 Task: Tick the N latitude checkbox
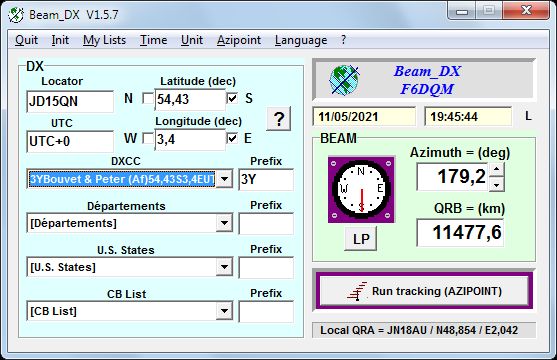[147, 98]
